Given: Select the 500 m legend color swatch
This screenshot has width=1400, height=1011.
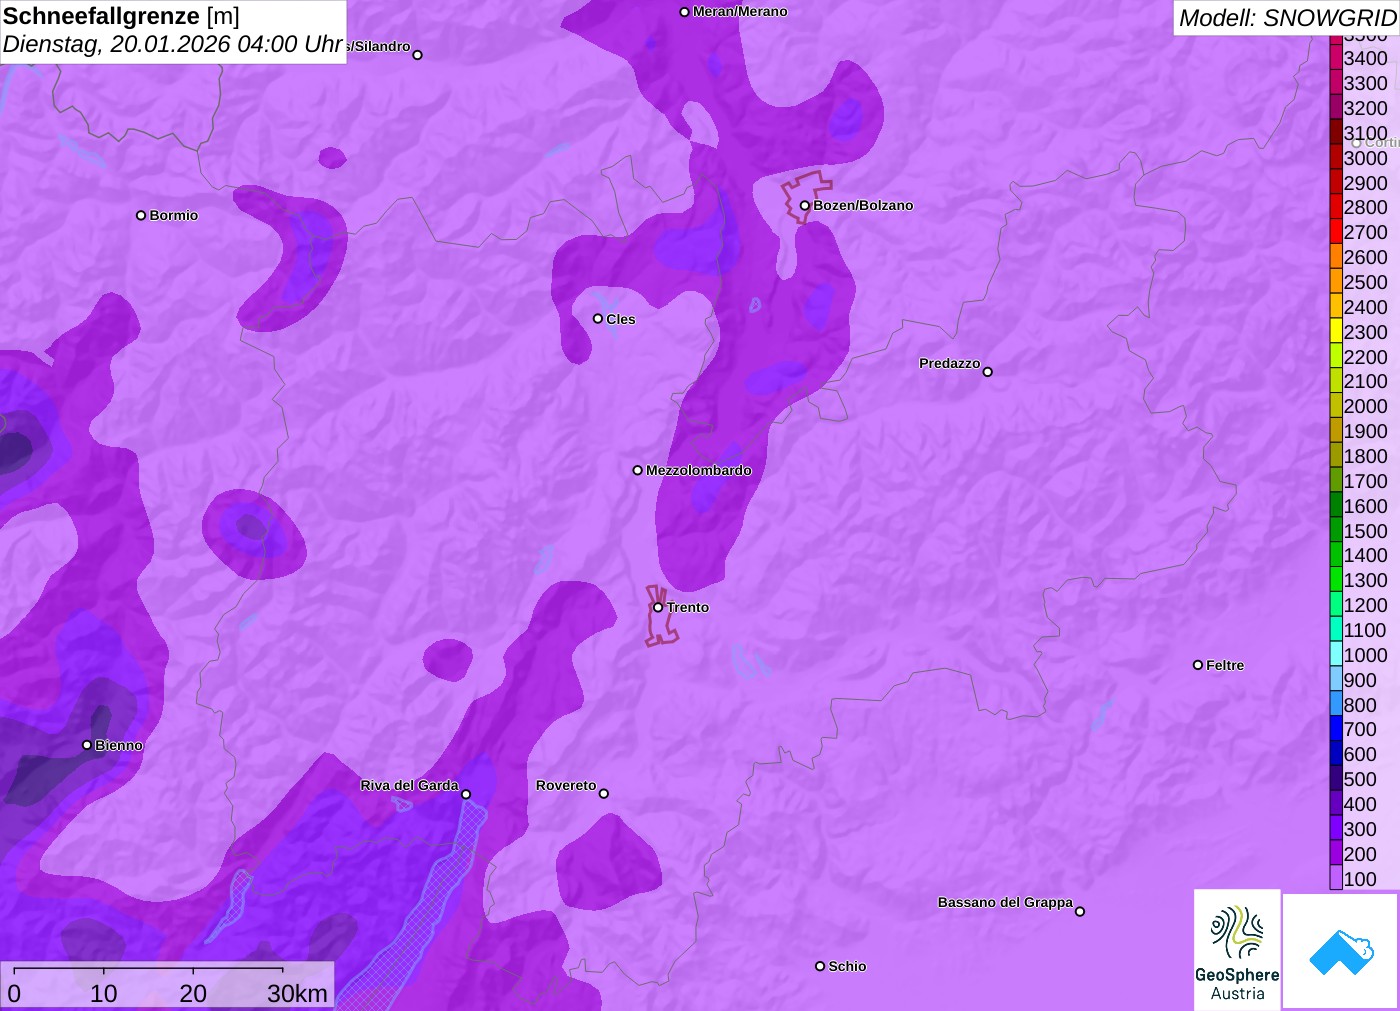Looking at the screenshot, I should pos(1336,779).
